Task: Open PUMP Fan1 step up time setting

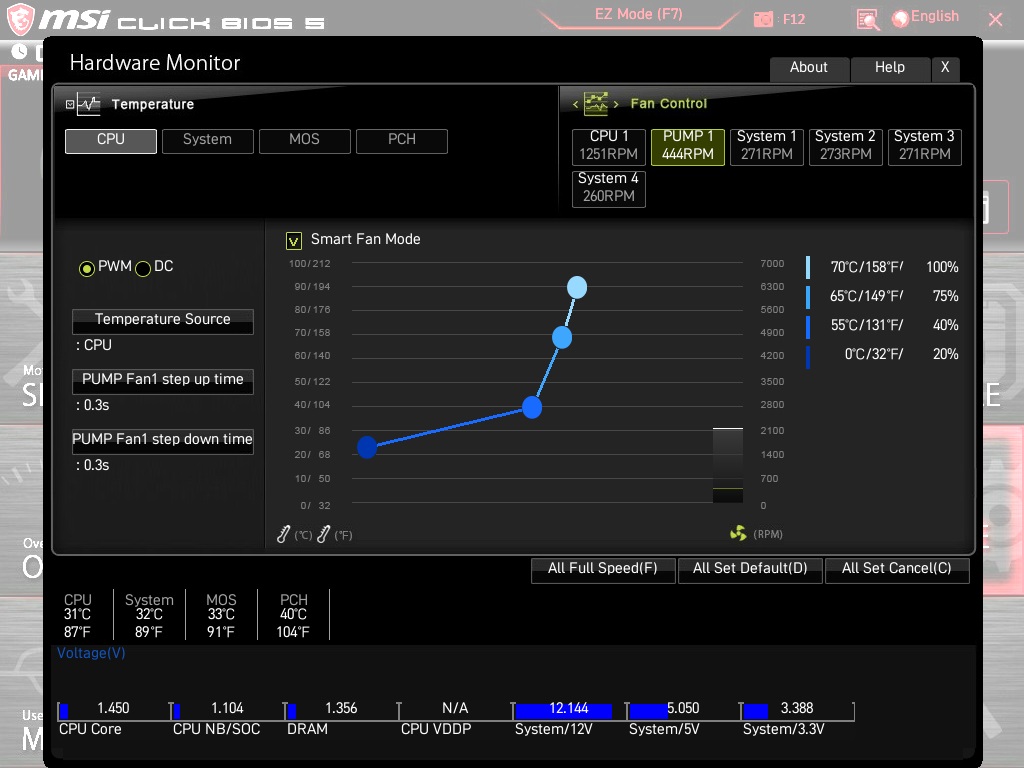Action: (163, 381)
